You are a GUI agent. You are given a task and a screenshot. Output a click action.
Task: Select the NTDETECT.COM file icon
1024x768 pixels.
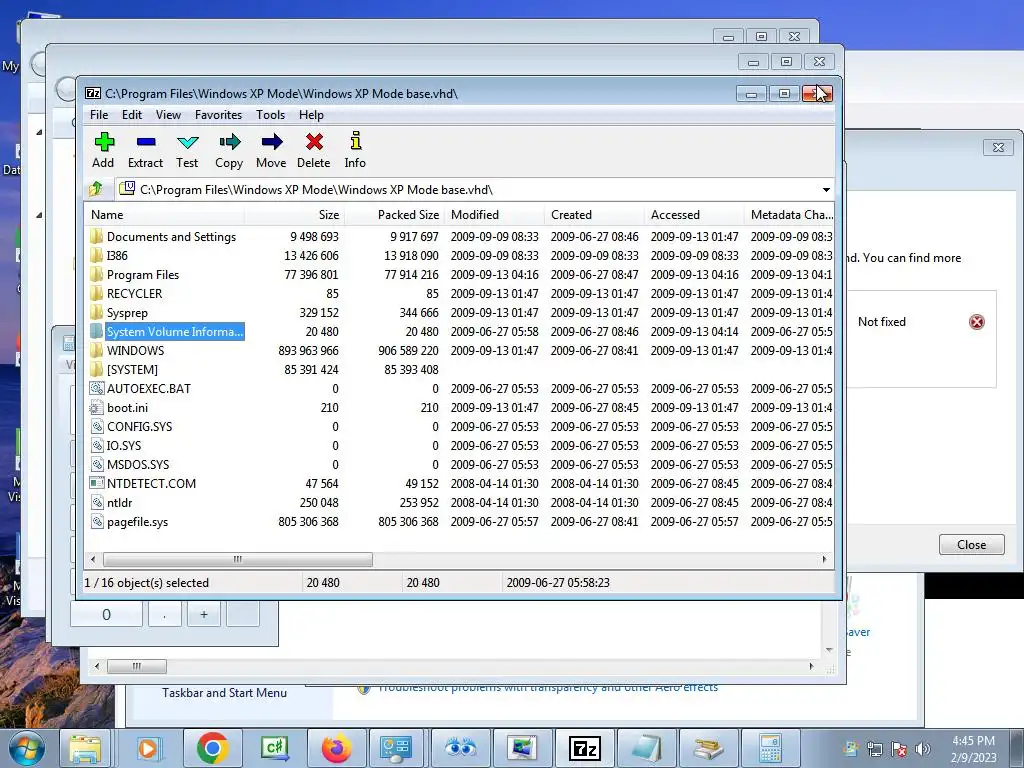coord(97,483)
